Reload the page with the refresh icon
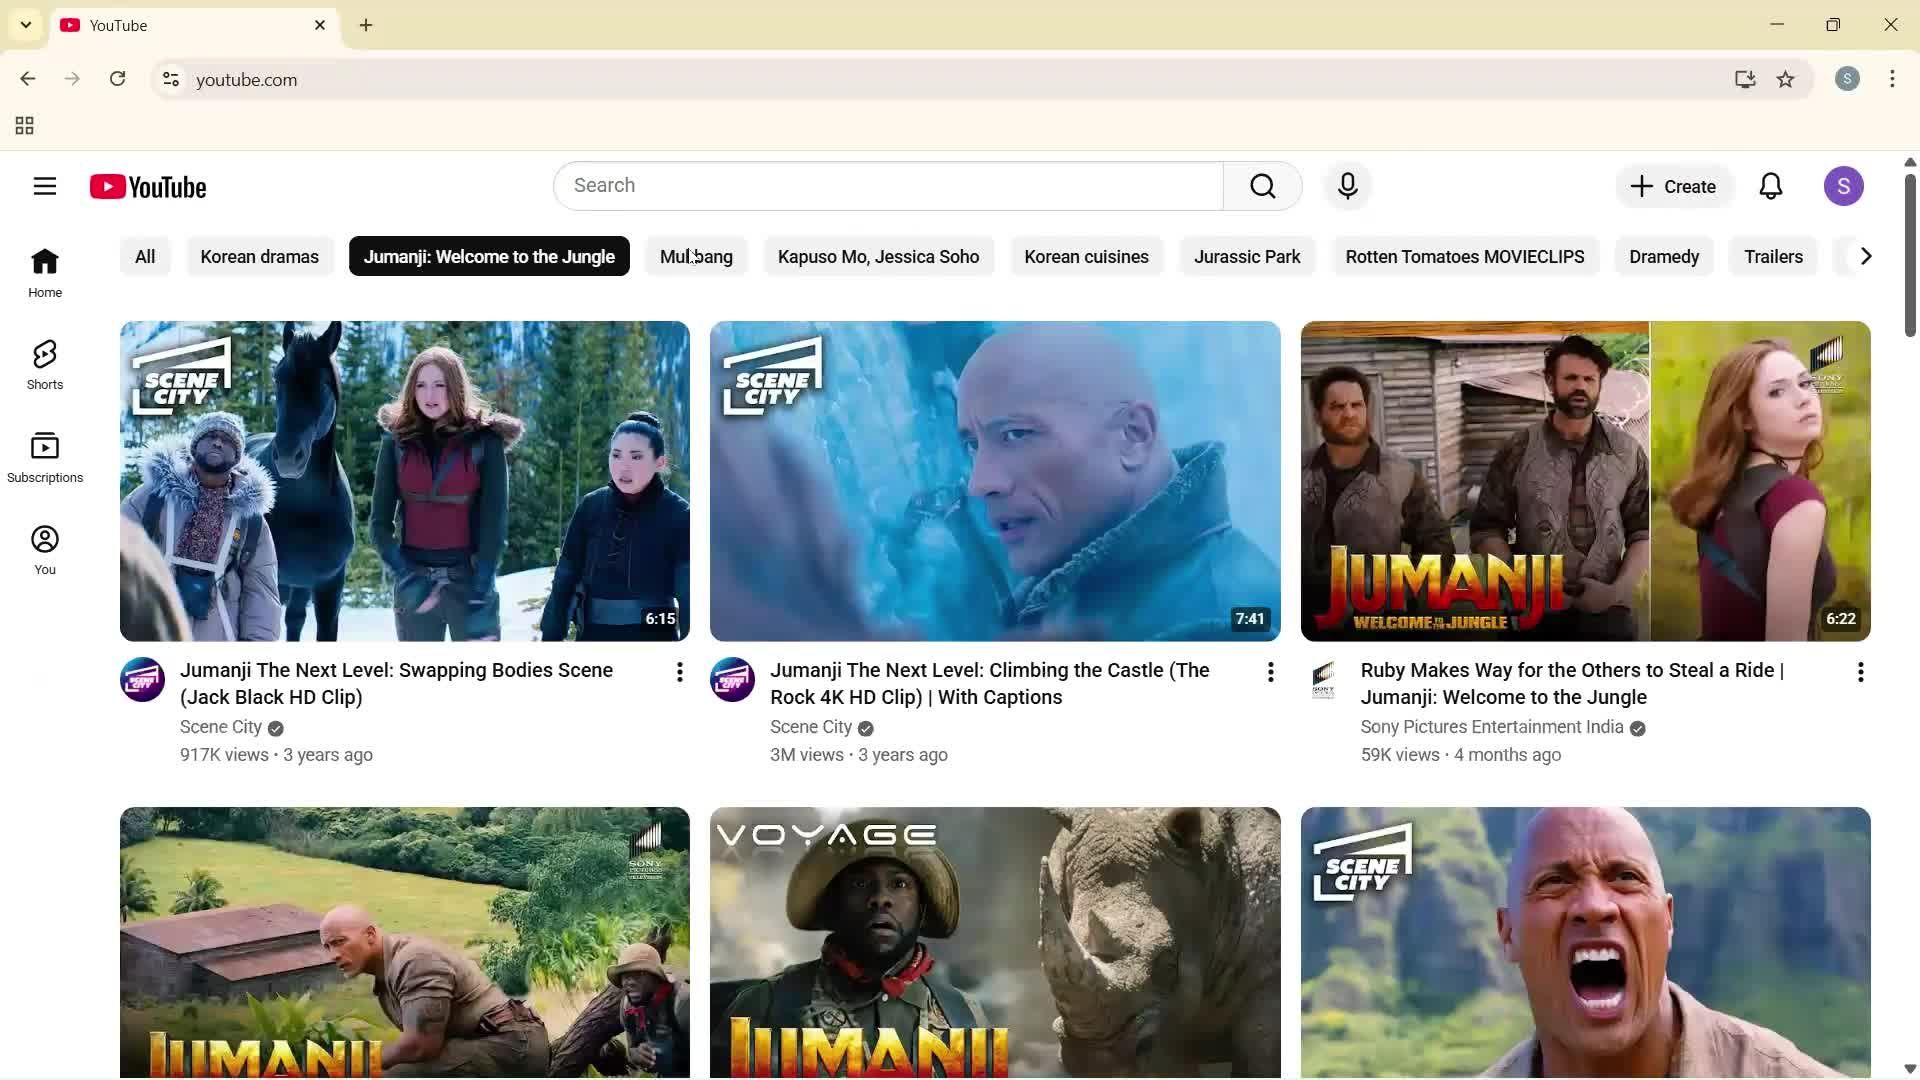Screen dimensions: 1920x1080 117,79
